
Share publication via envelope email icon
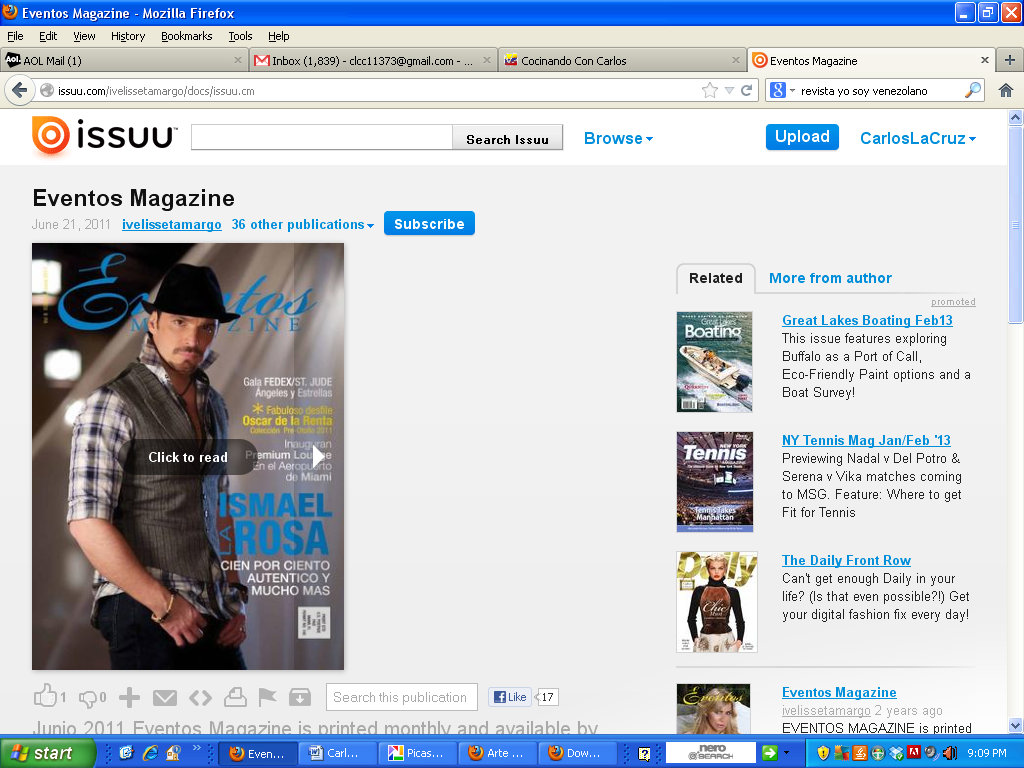165,698
